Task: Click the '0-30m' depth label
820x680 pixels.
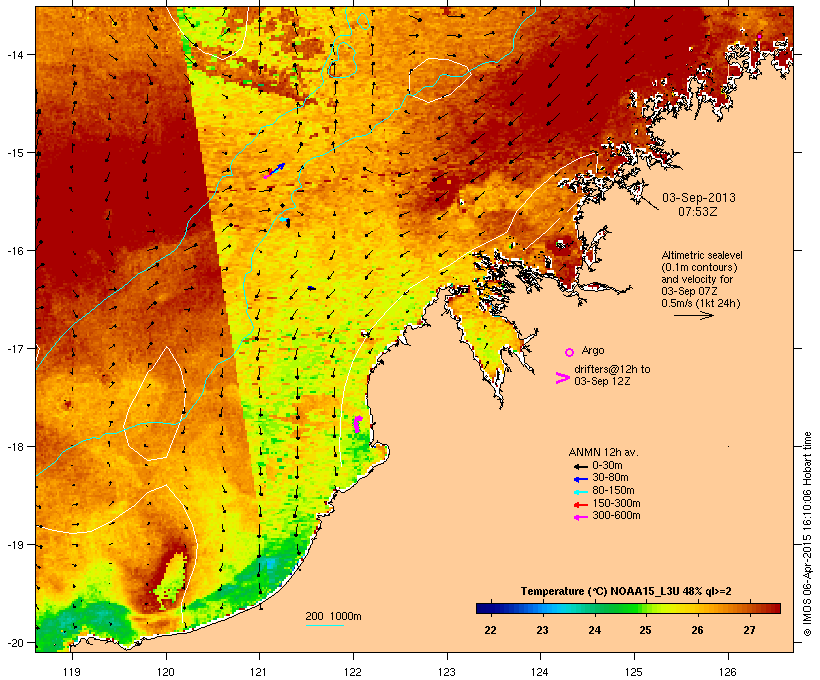Action: (607, 466)
